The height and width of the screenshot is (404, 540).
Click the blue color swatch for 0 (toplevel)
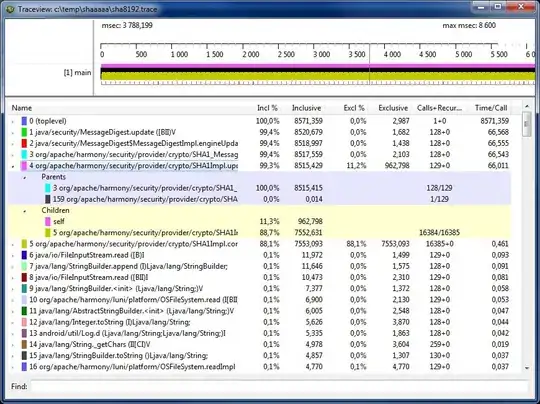coord(24,121)
